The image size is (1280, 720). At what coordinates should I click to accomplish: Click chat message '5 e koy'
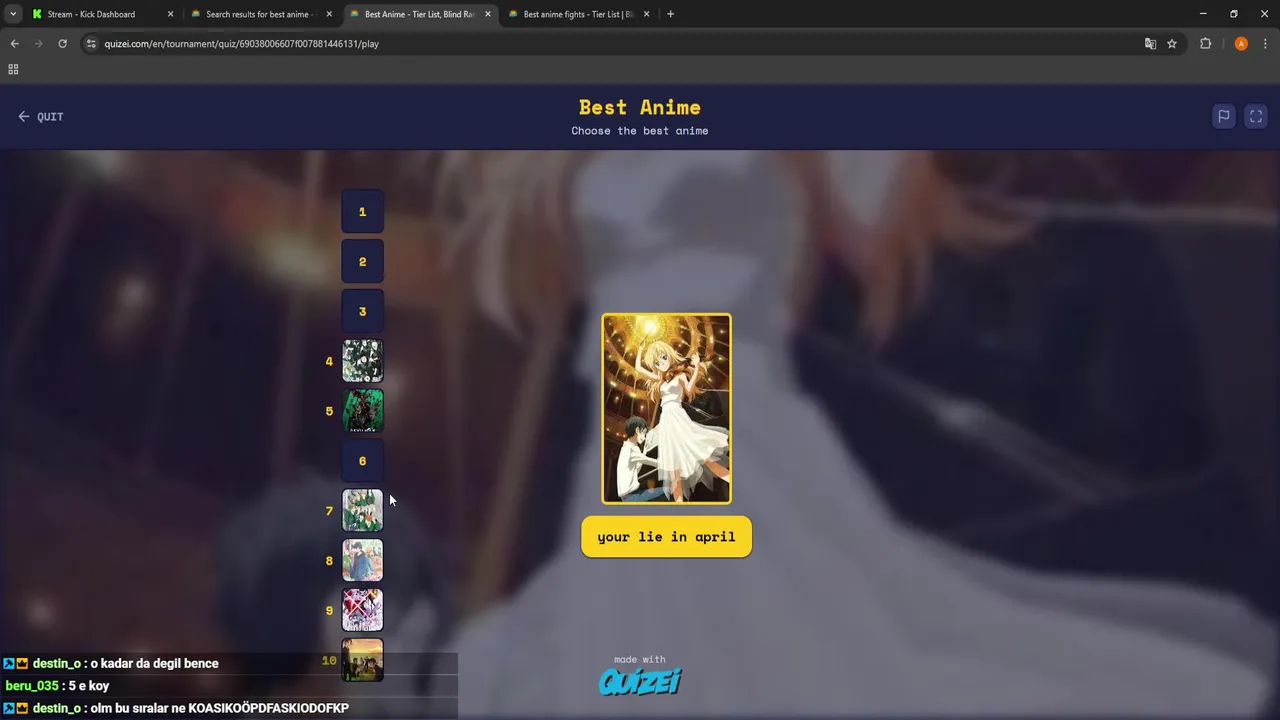click(89, 686)
